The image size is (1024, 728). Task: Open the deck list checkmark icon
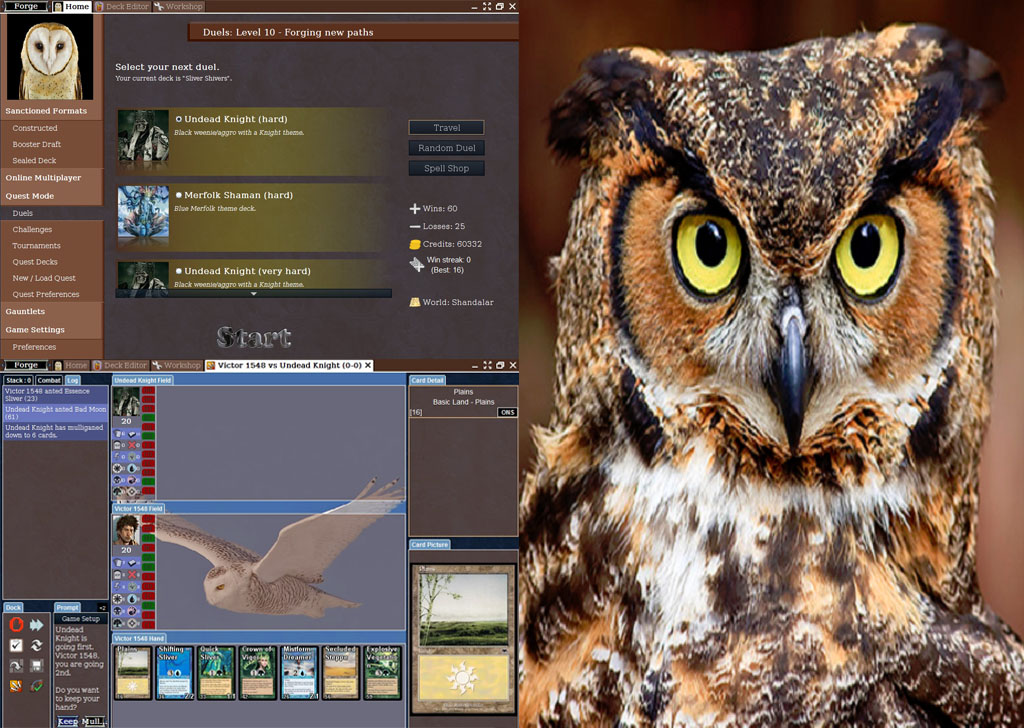pyautogui.click(x=16, y=646)
